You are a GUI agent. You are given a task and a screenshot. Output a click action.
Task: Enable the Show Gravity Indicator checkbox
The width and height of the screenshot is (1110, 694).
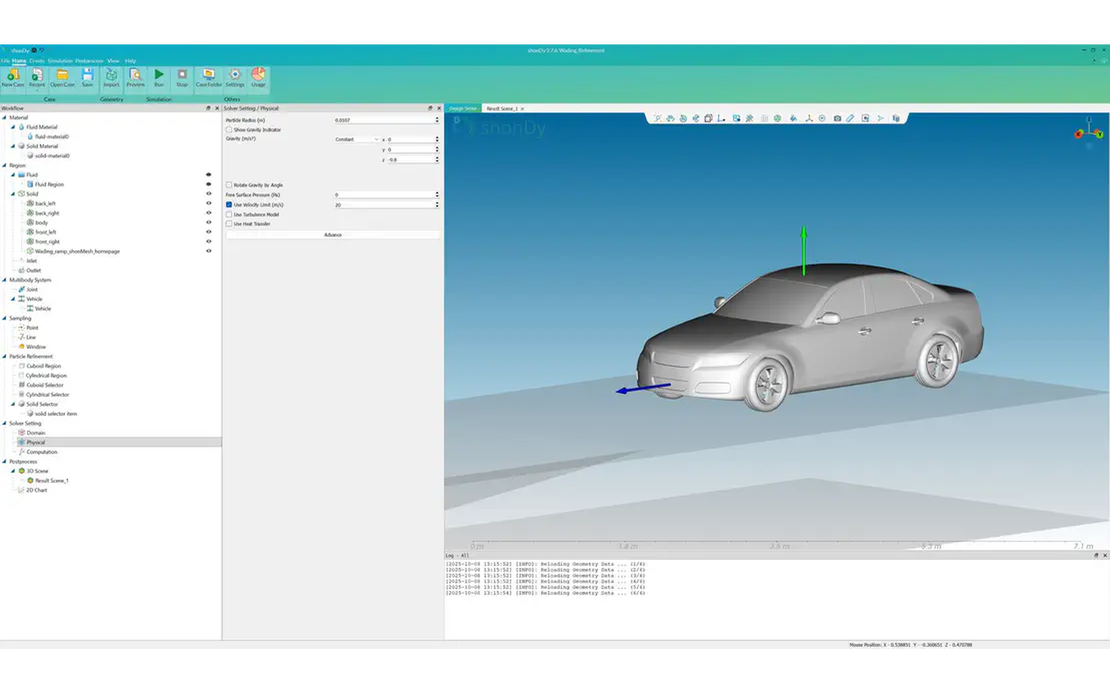(x=229, y=130)
